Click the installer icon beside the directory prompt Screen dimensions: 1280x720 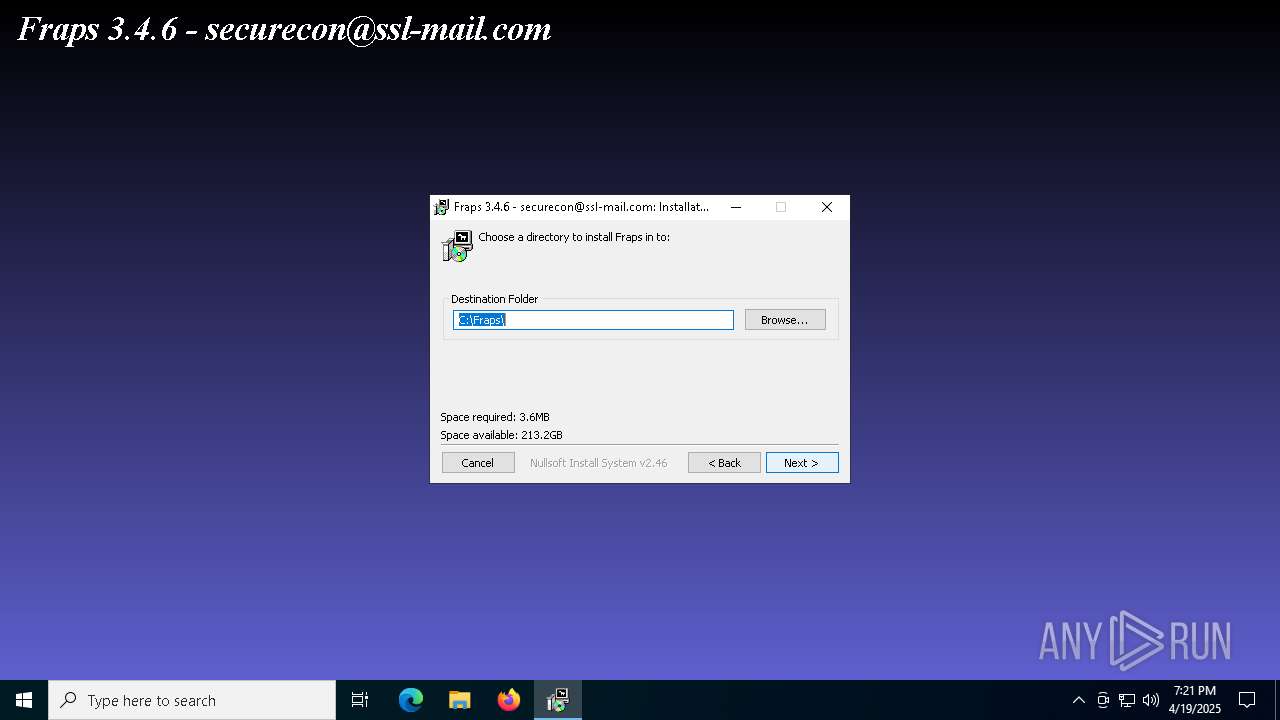[x=457, y=246]
